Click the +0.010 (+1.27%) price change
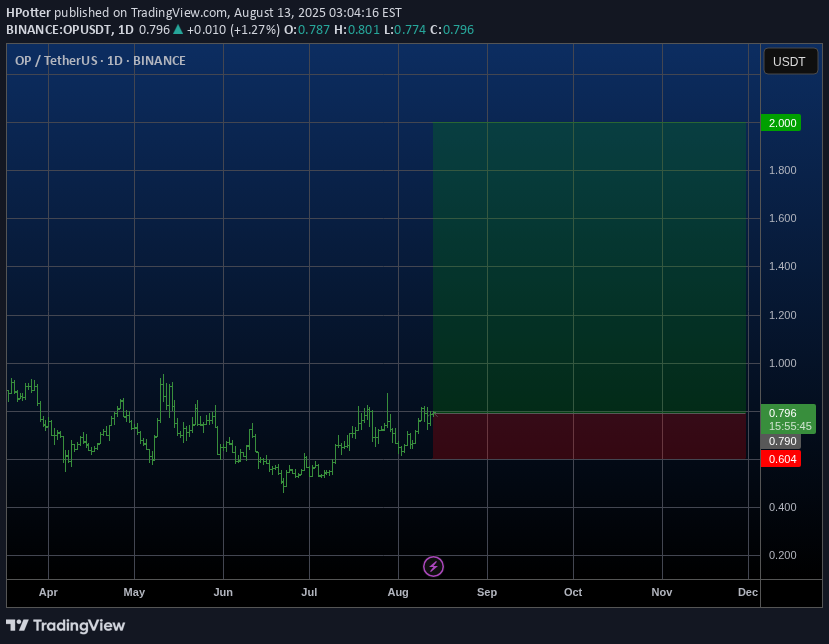 click(233, 30)
